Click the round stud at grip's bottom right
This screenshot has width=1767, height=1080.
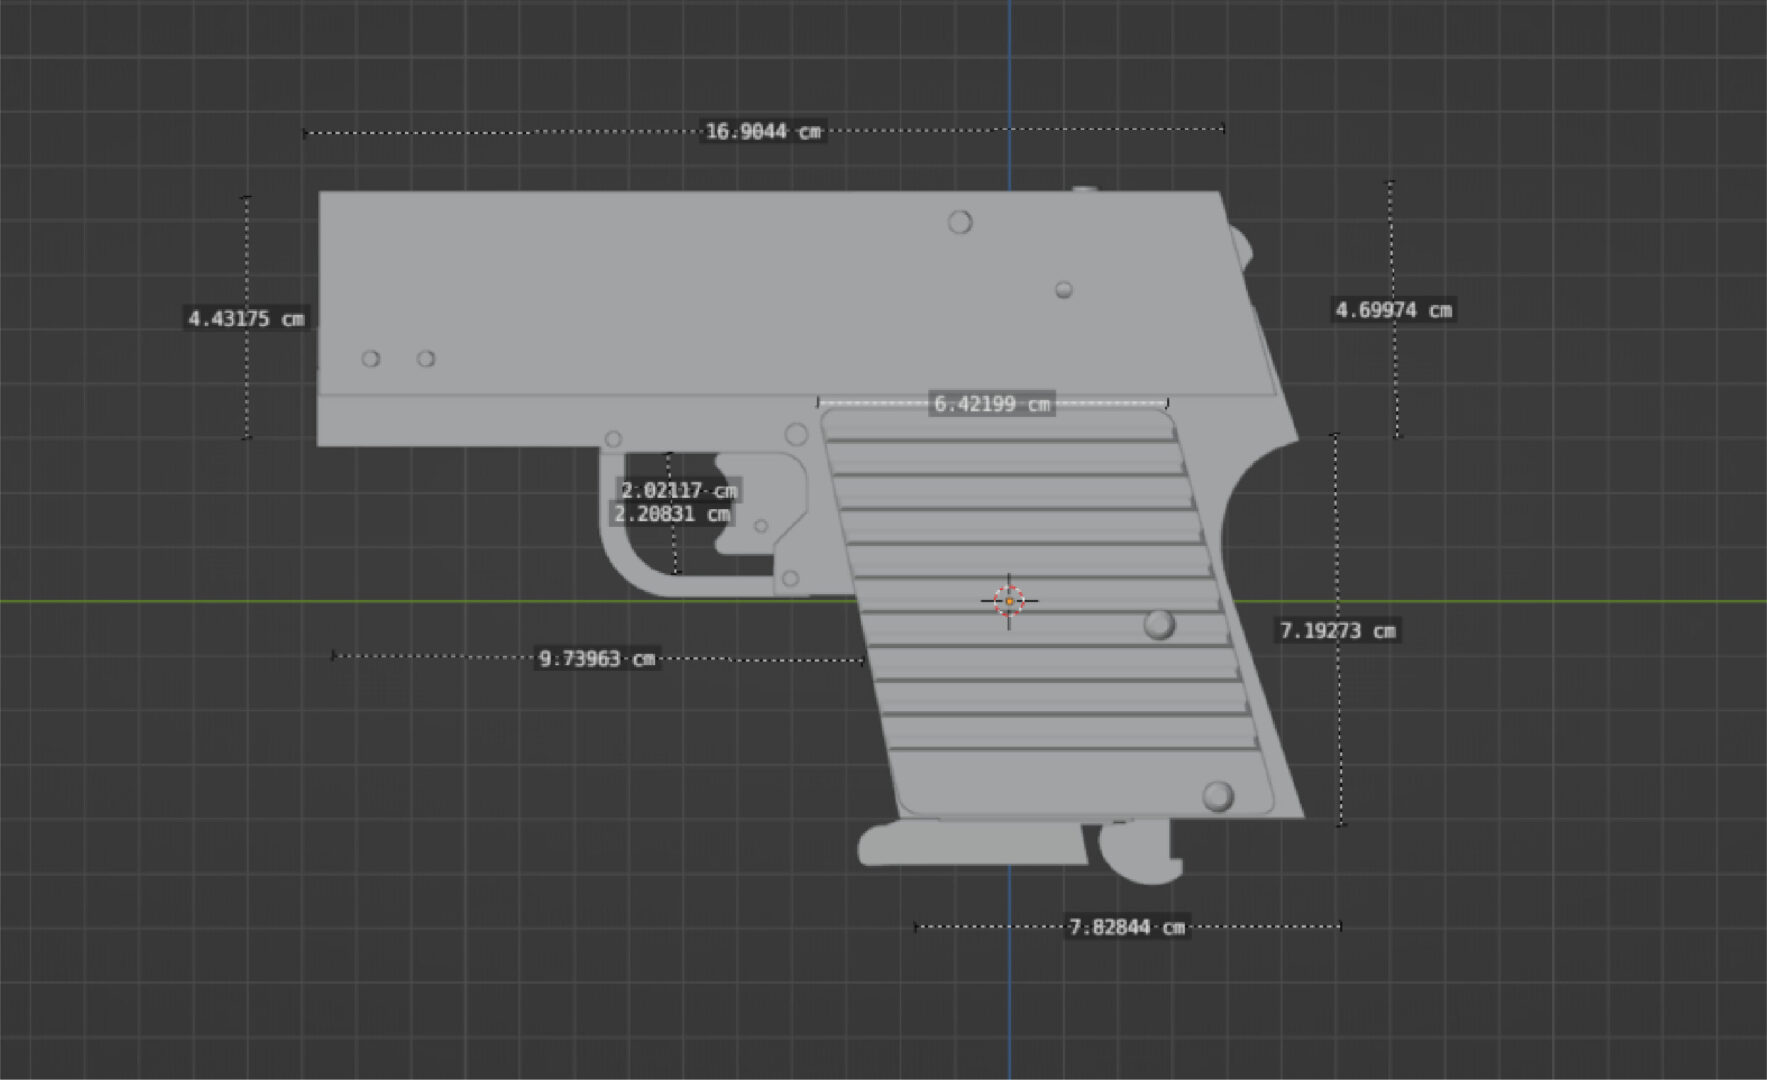(x=1217, y=796)
